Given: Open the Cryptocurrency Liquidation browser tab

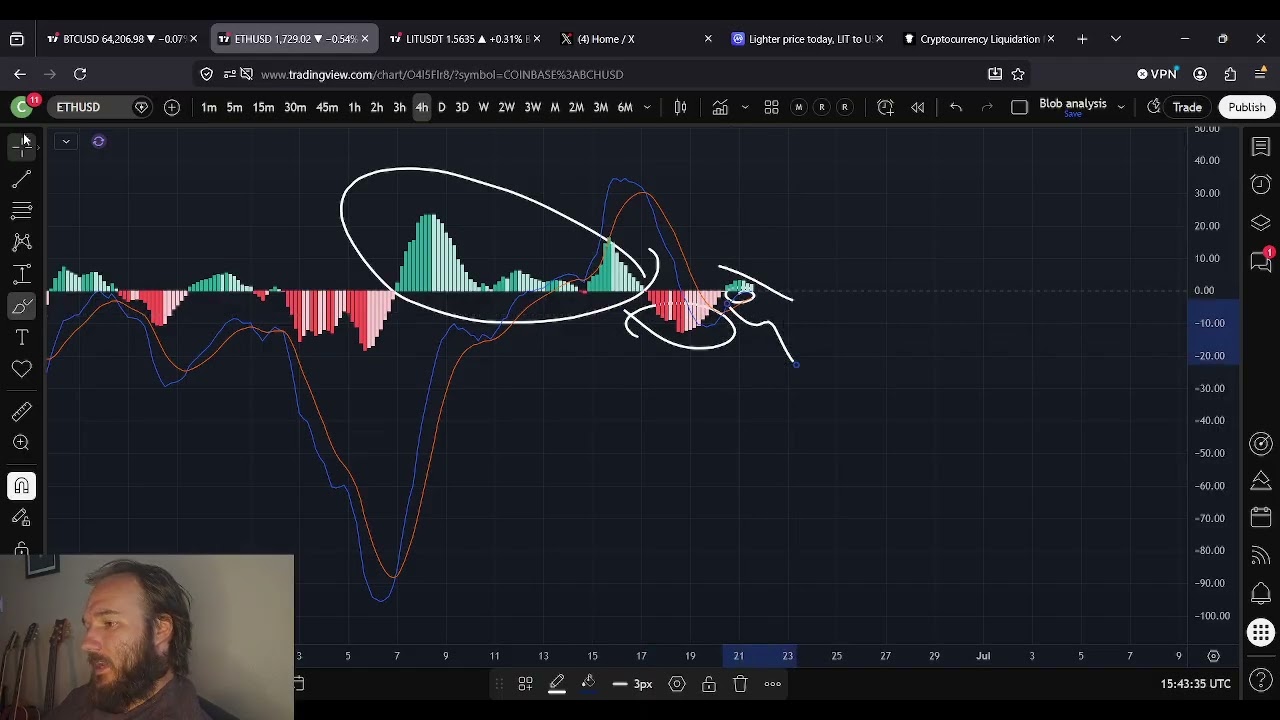Looking at the screenshot, I should 978,39.
